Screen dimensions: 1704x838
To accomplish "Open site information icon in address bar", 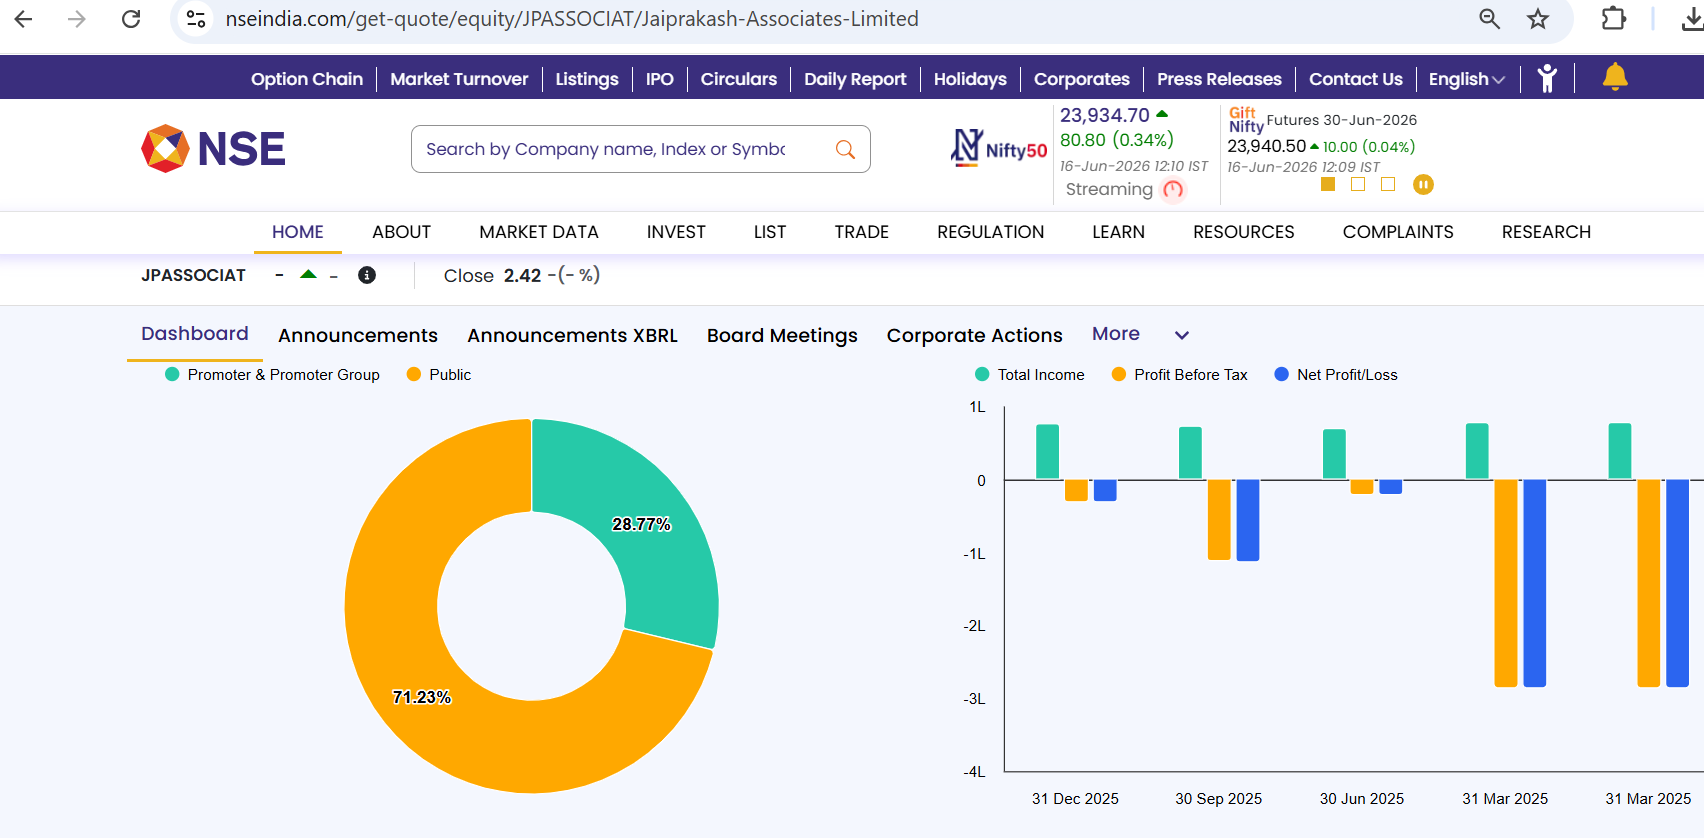I will 197,19.
